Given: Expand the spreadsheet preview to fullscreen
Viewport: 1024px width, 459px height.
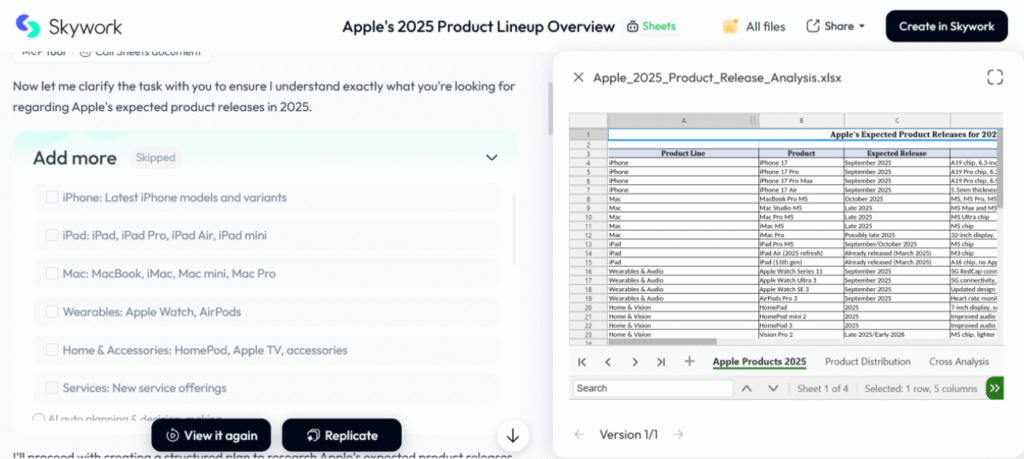Looking at the screenshot, I should (994, 77).
